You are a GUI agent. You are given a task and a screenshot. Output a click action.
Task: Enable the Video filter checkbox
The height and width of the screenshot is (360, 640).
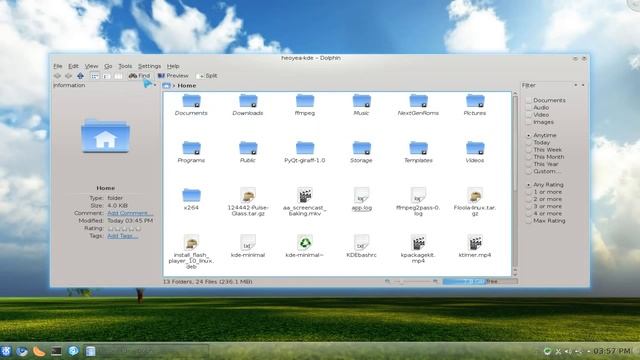(529, 115)
